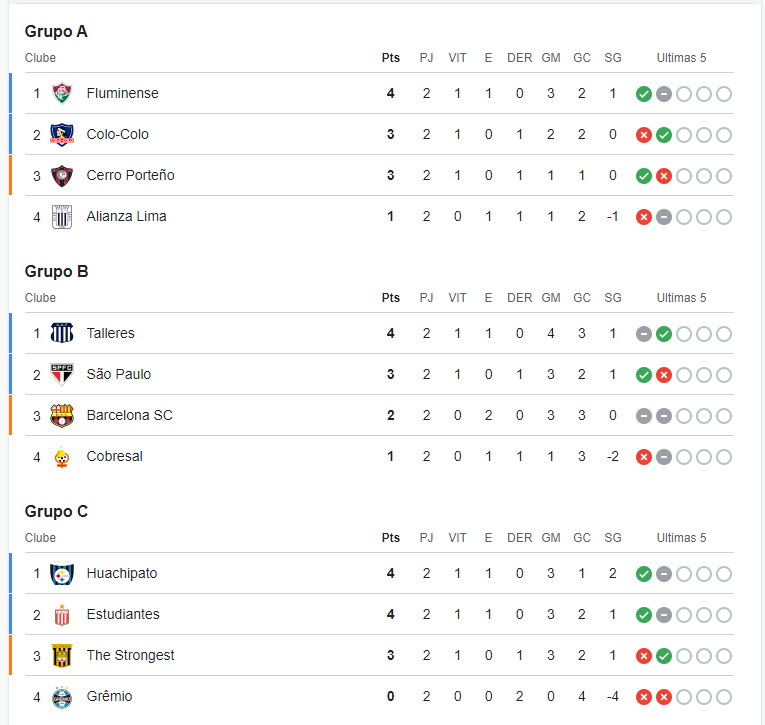Click the Barcelona SC club crest
Image resolution: width=765 pixels, height=725 pixels.
coord(62,416)
